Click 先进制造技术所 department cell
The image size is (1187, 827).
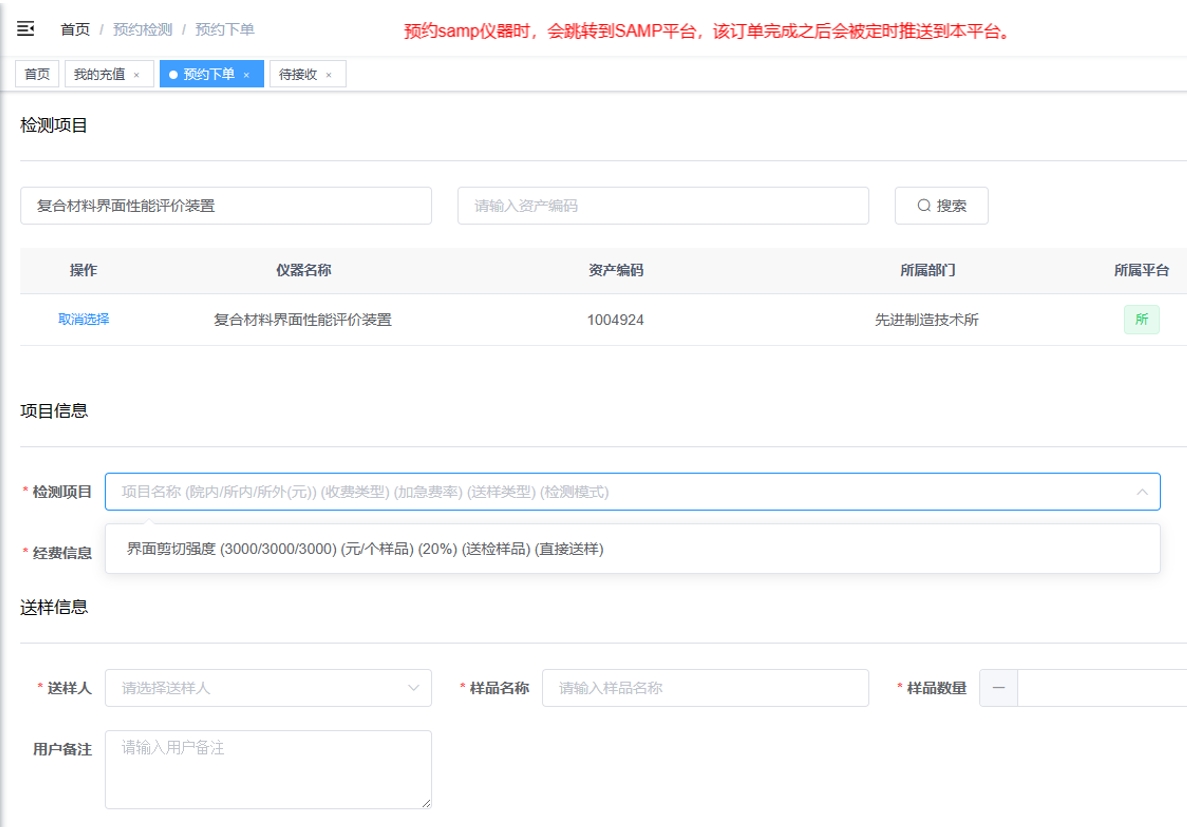(927, 320)
